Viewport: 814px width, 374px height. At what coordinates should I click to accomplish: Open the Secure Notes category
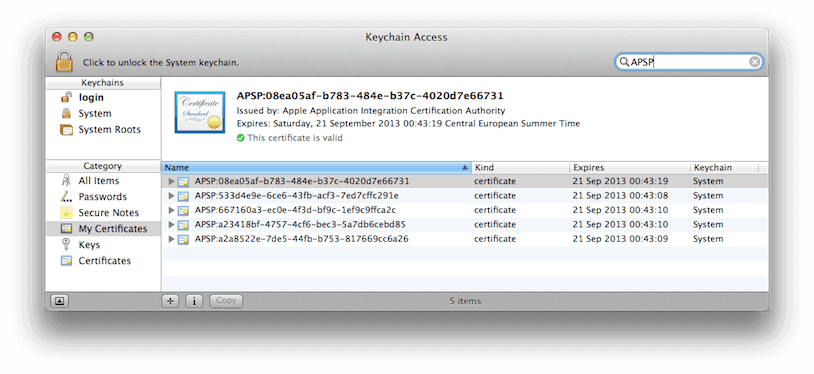[108, 213]
